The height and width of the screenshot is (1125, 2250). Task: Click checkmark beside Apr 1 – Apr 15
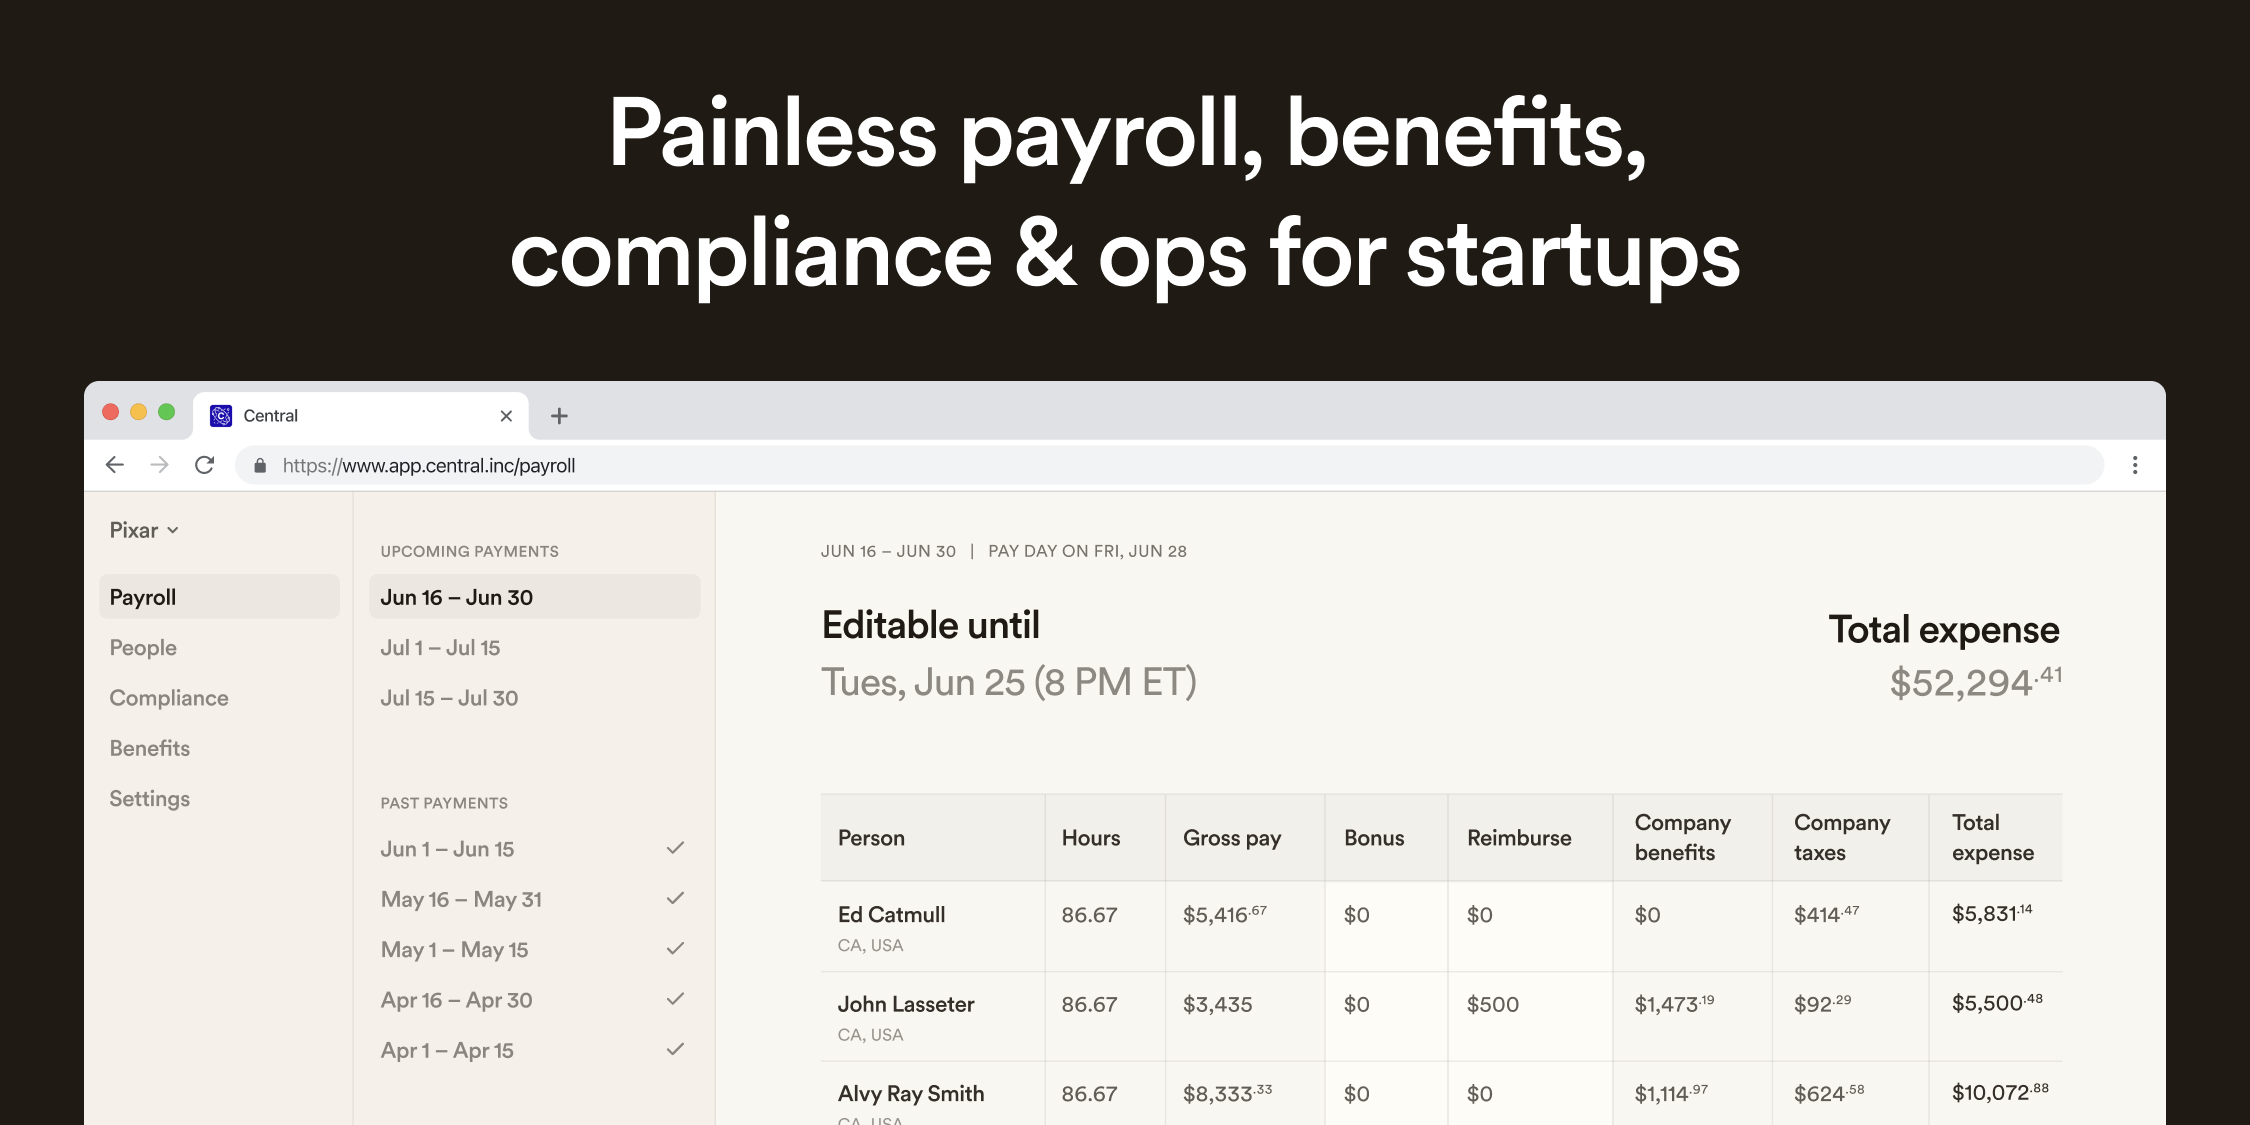[675, 1049]
